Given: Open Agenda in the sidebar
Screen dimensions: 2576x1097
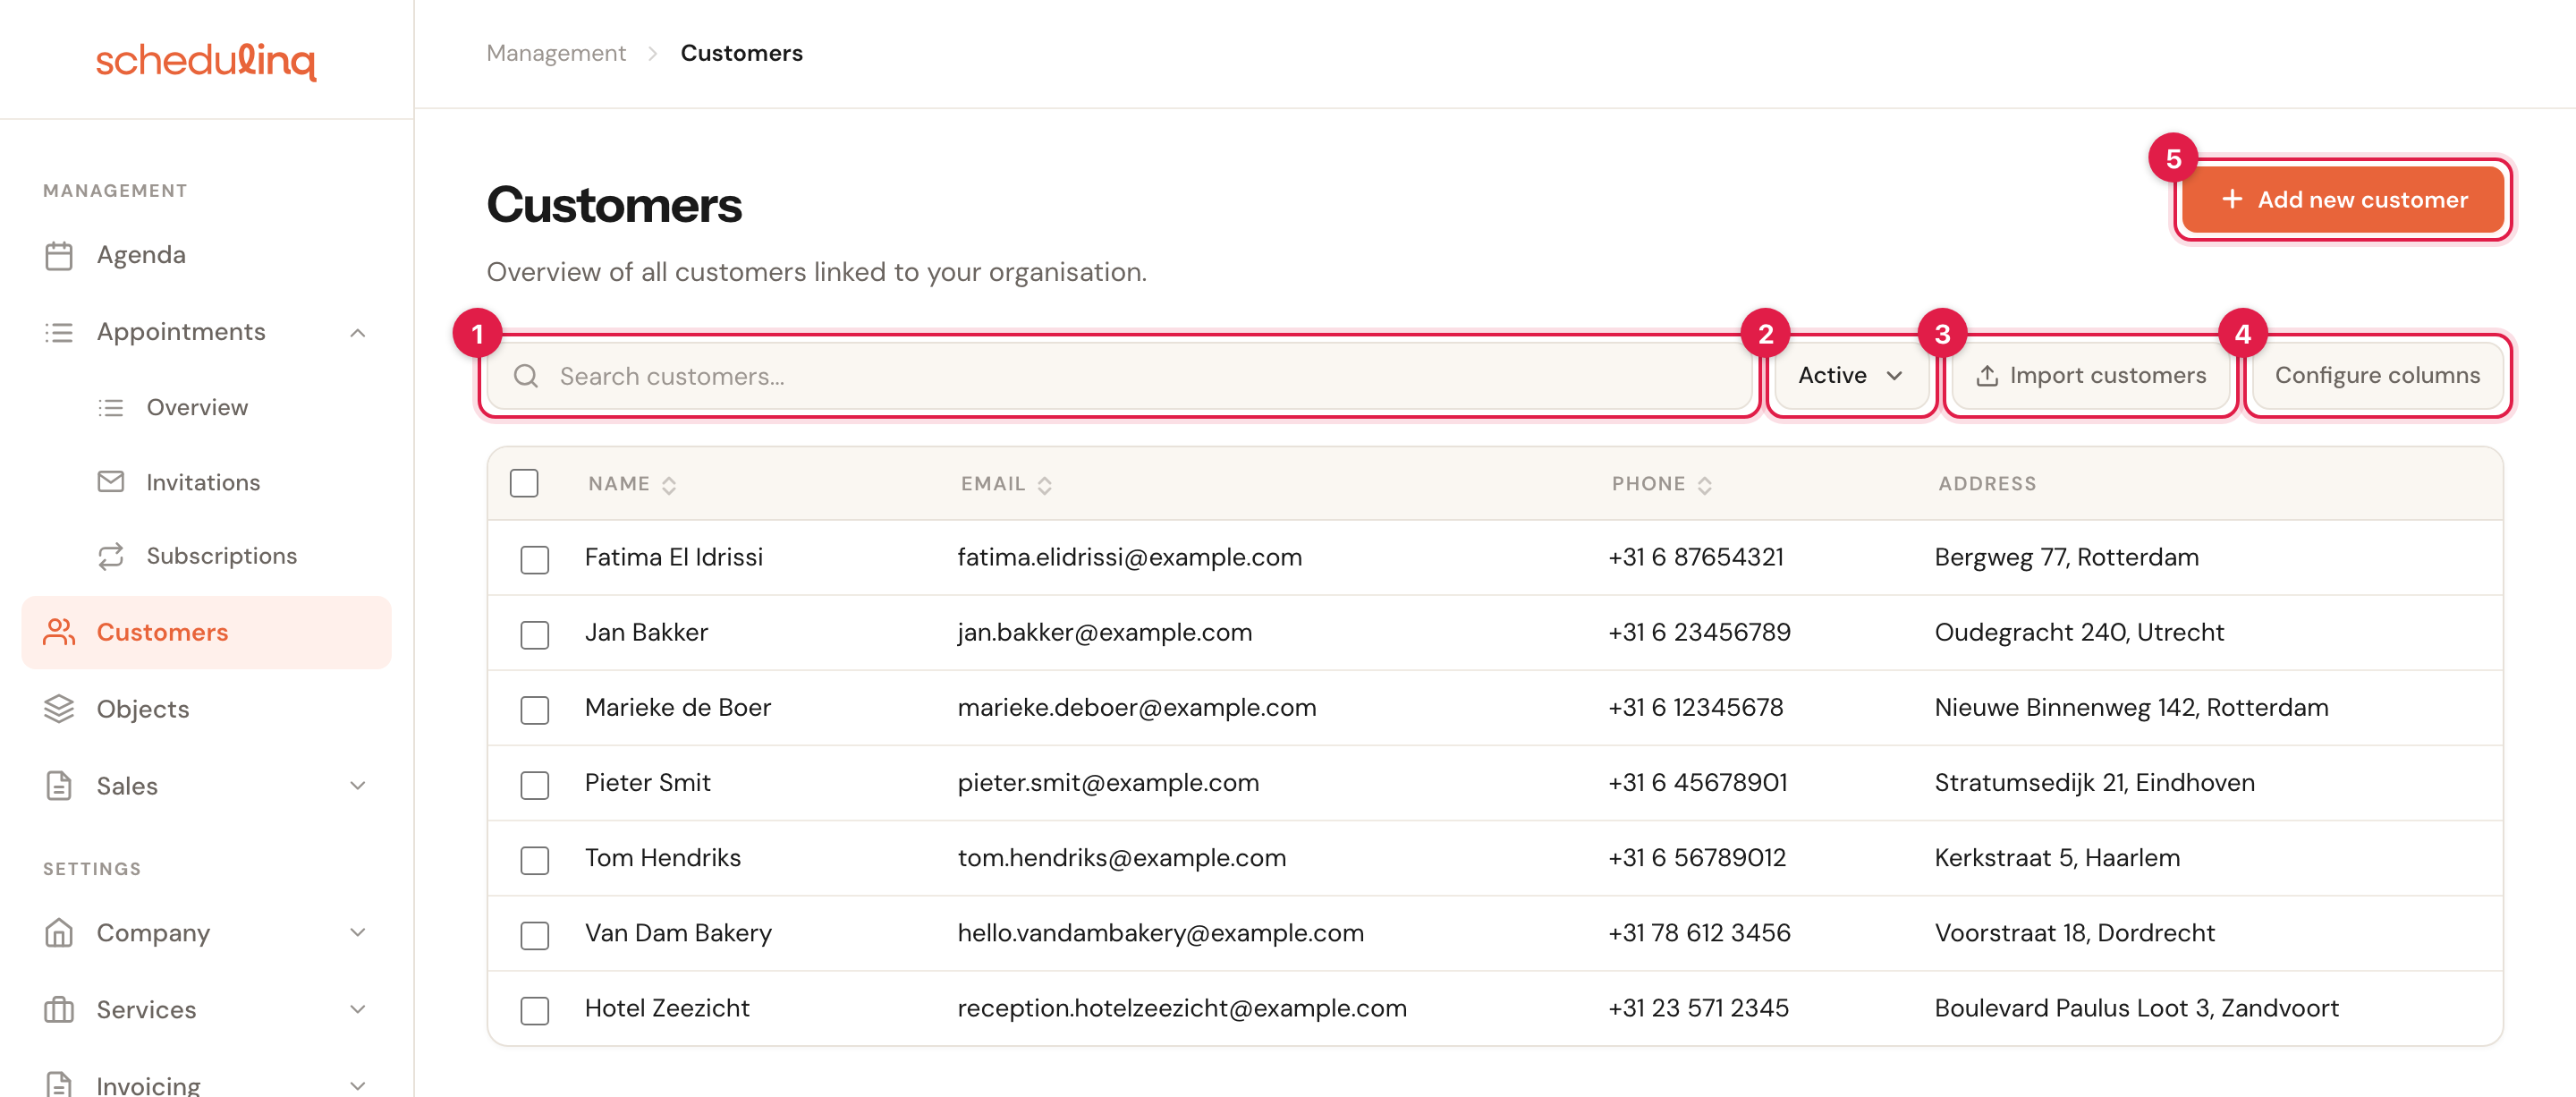Looking at the screenshot, I should tap(207, 256).
